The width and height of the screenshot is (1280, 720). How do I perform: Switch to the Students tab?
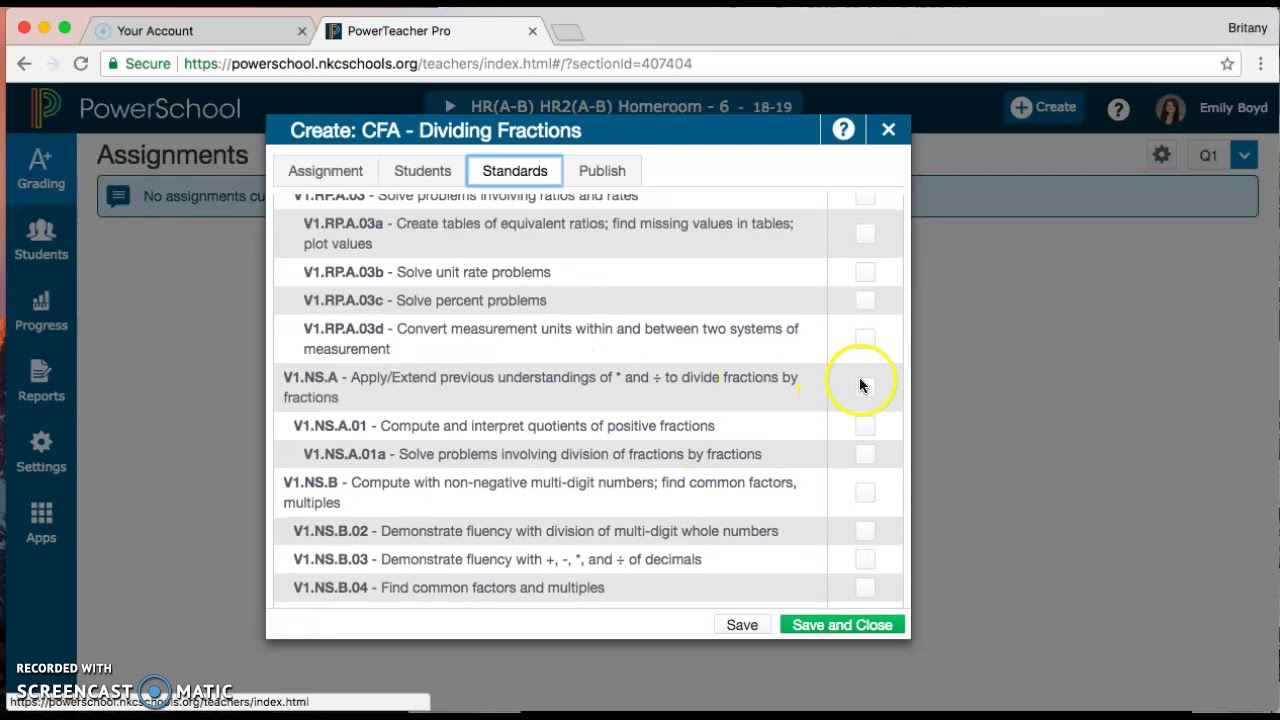coord(422,171)
